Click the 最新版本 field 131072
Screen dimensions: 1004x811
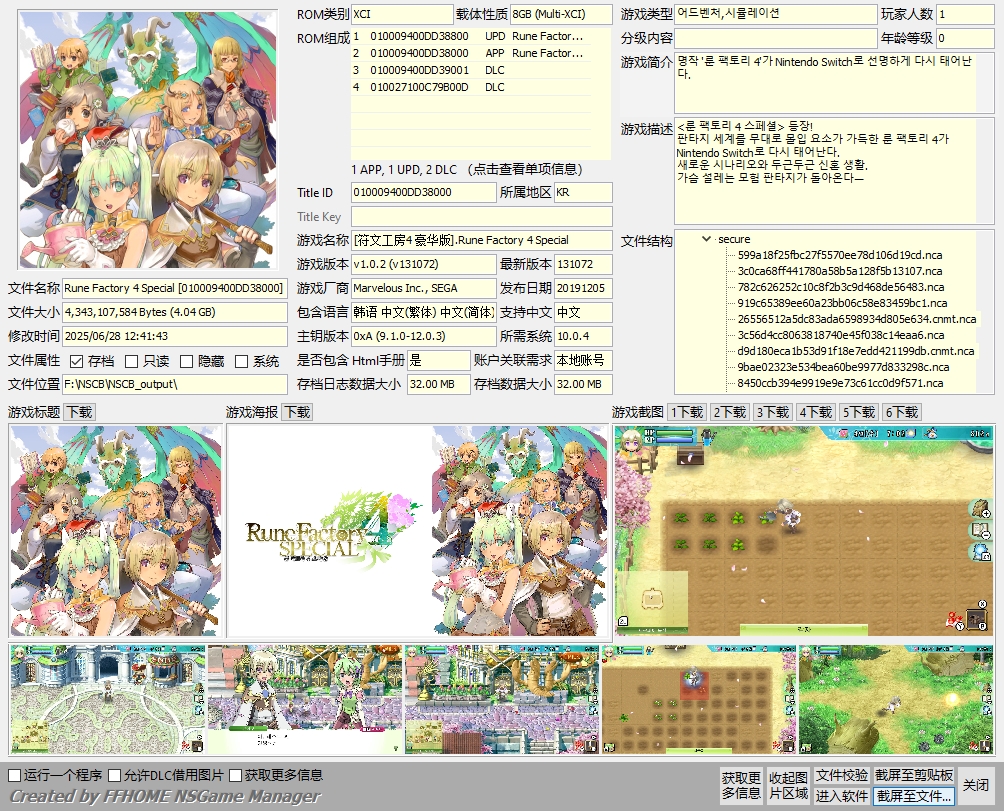pyautogui.click(x=583, y=264)
